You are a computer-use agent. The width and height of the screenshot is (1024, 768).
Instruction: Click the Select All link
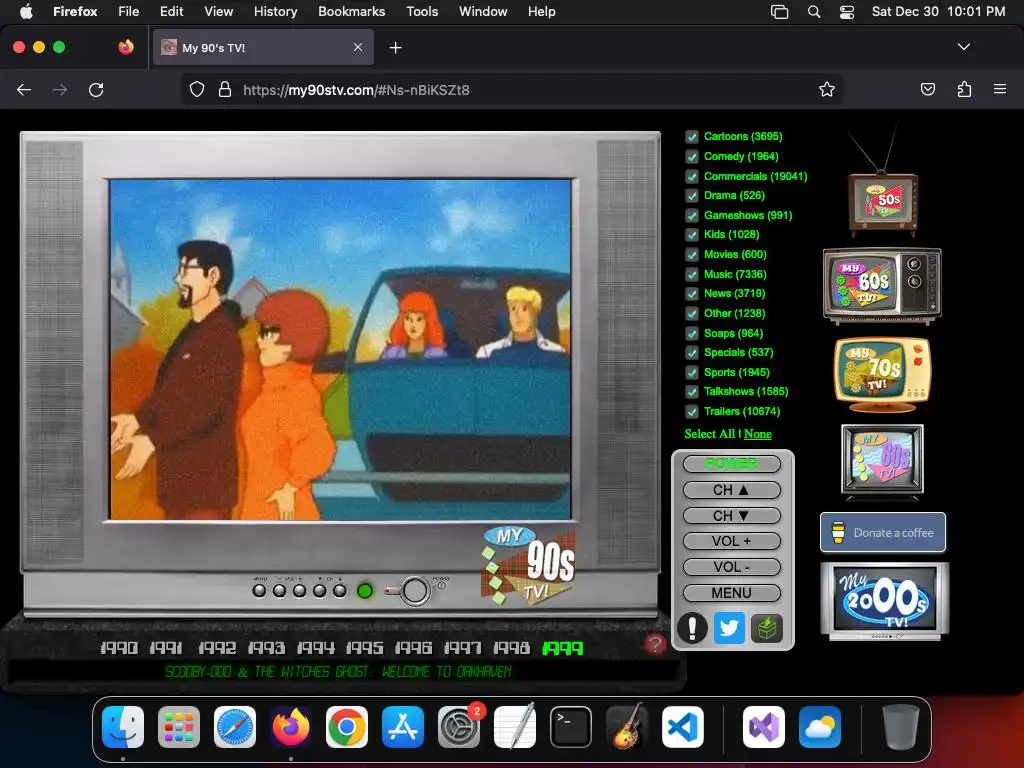(709, 434)
